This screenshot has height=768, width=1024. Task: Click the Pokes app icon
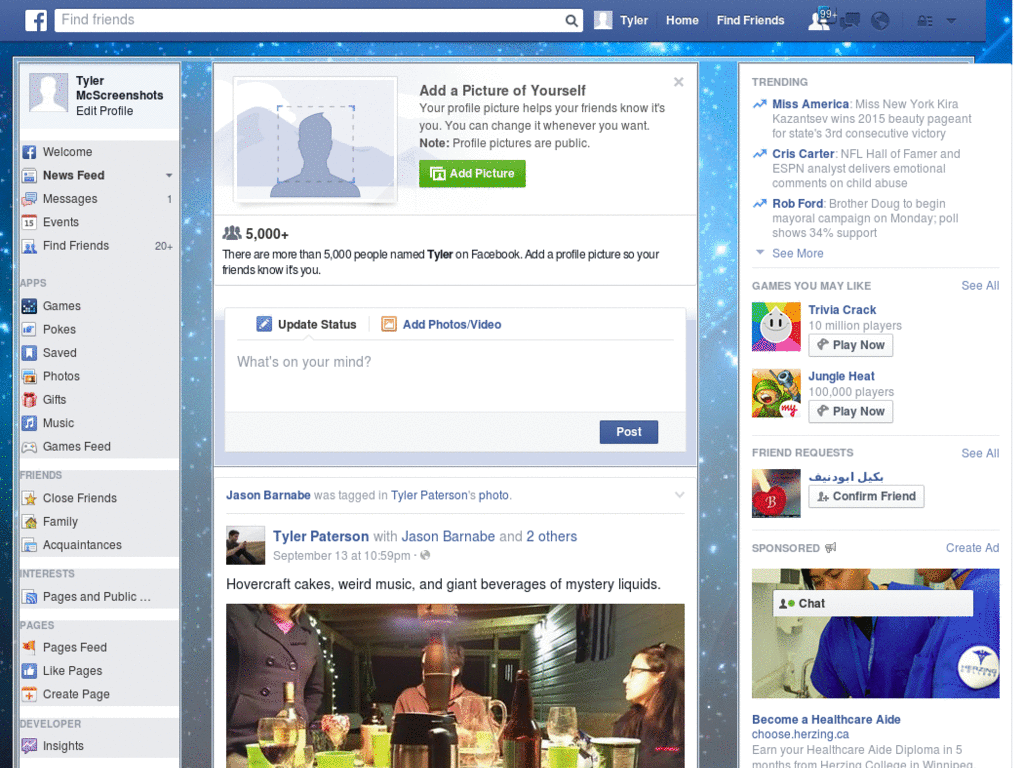click(29, 330)
